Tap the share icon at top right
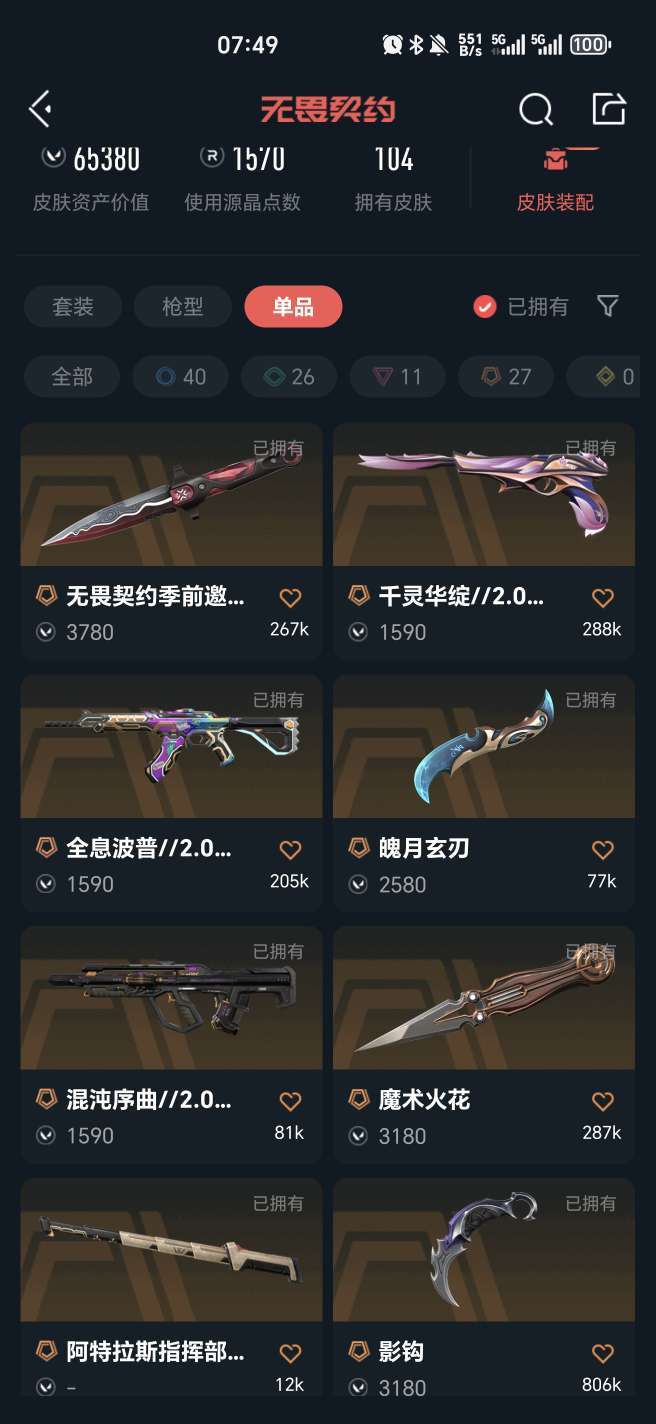The height and width of the screenshot is (1424, 656). point(609,108)
